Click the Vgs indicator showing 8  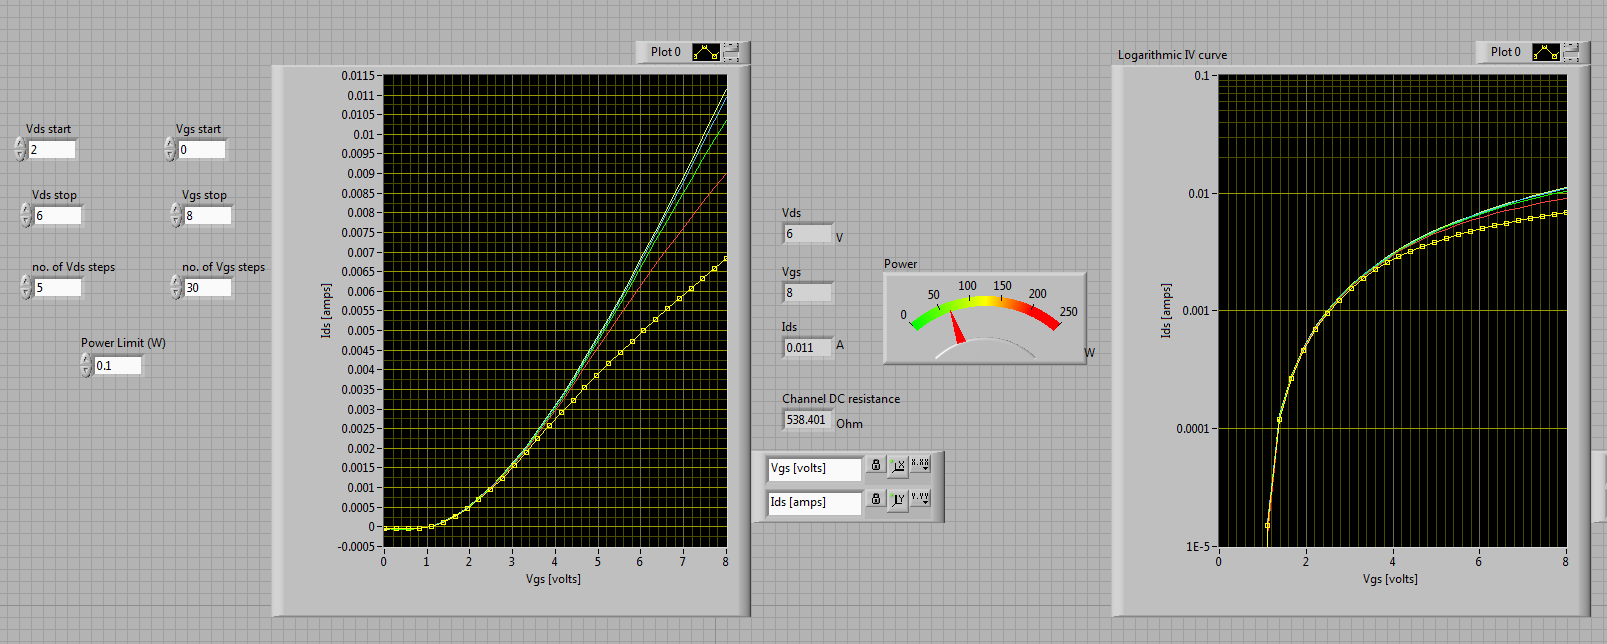pyautogui.click(x=808, y=293)
